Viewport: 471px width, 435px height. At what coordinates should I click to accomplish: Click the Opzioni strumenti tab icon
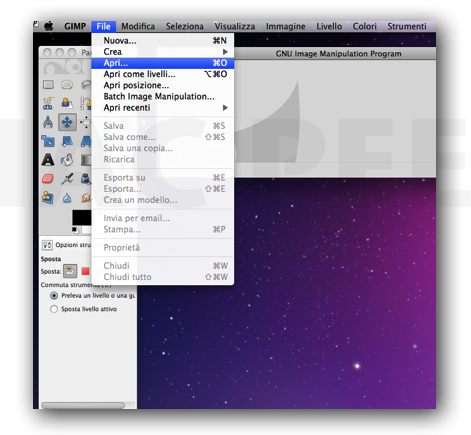47,245
